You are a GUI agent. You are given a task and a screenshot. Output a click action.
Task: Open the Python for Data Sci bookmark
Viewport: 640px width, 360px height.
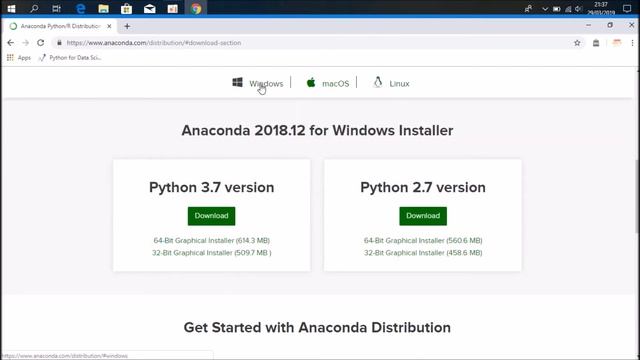[x=70, y=58]
